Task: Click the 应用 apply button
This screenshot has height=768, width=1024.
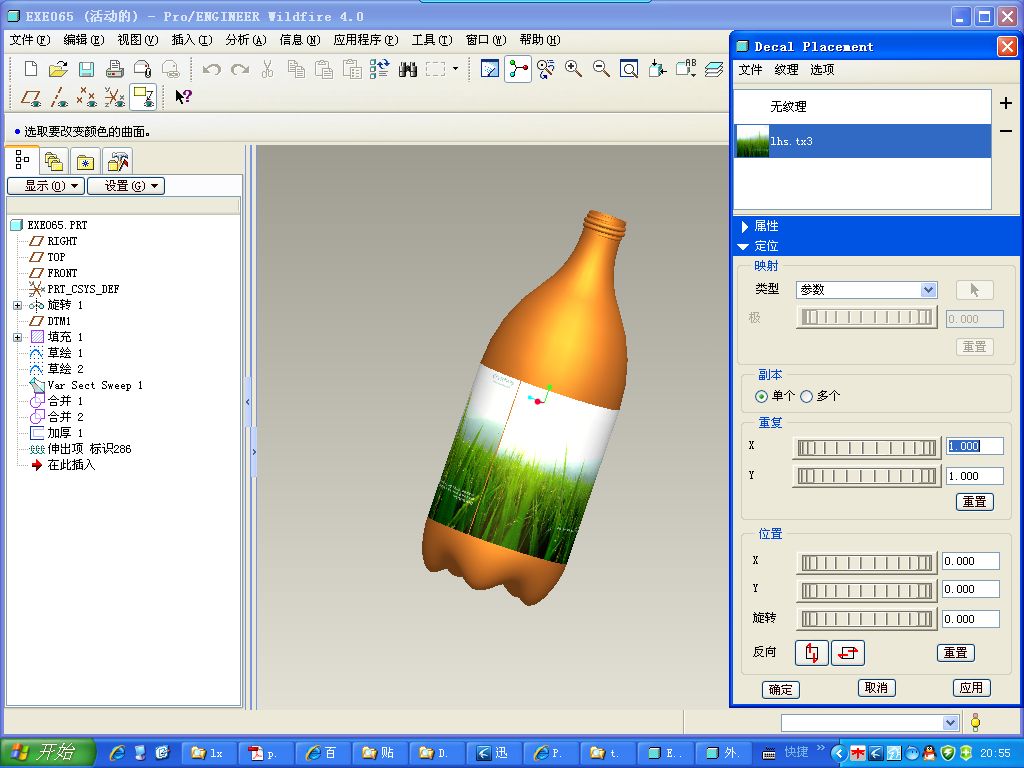Action: click(971, 688)
